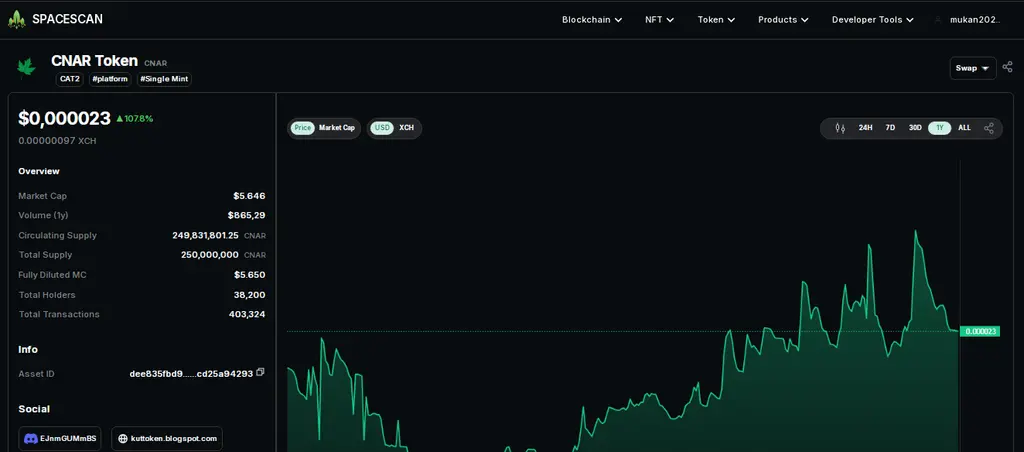Viewport: 1024px width, 452px height.
Task: Click the 0.00000097 XCH price text
Action: coord(57,140)
